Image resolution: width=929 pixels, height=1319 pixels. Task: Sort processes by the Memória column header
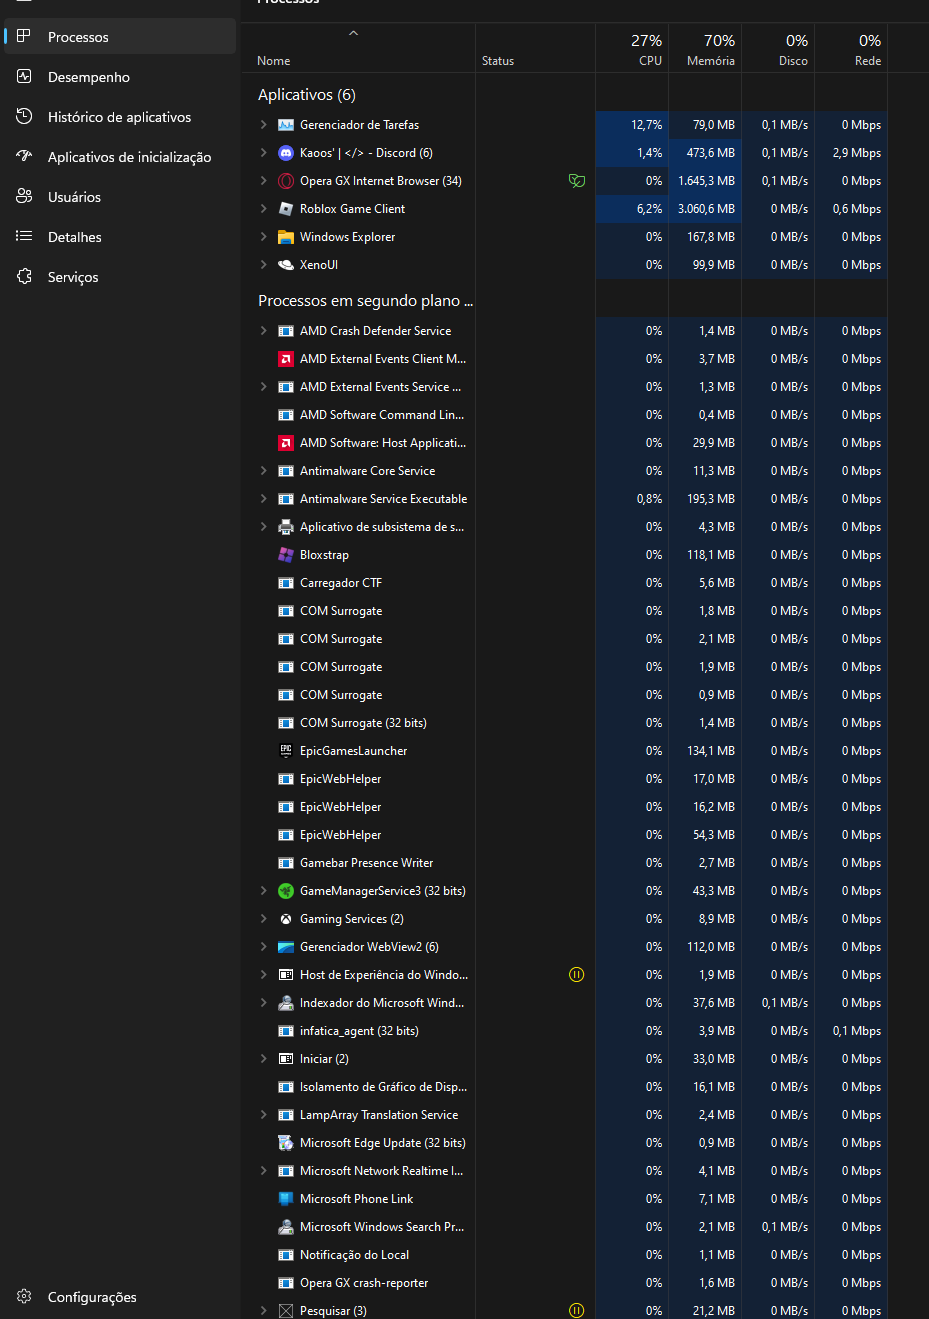click(x=705, y=49)
